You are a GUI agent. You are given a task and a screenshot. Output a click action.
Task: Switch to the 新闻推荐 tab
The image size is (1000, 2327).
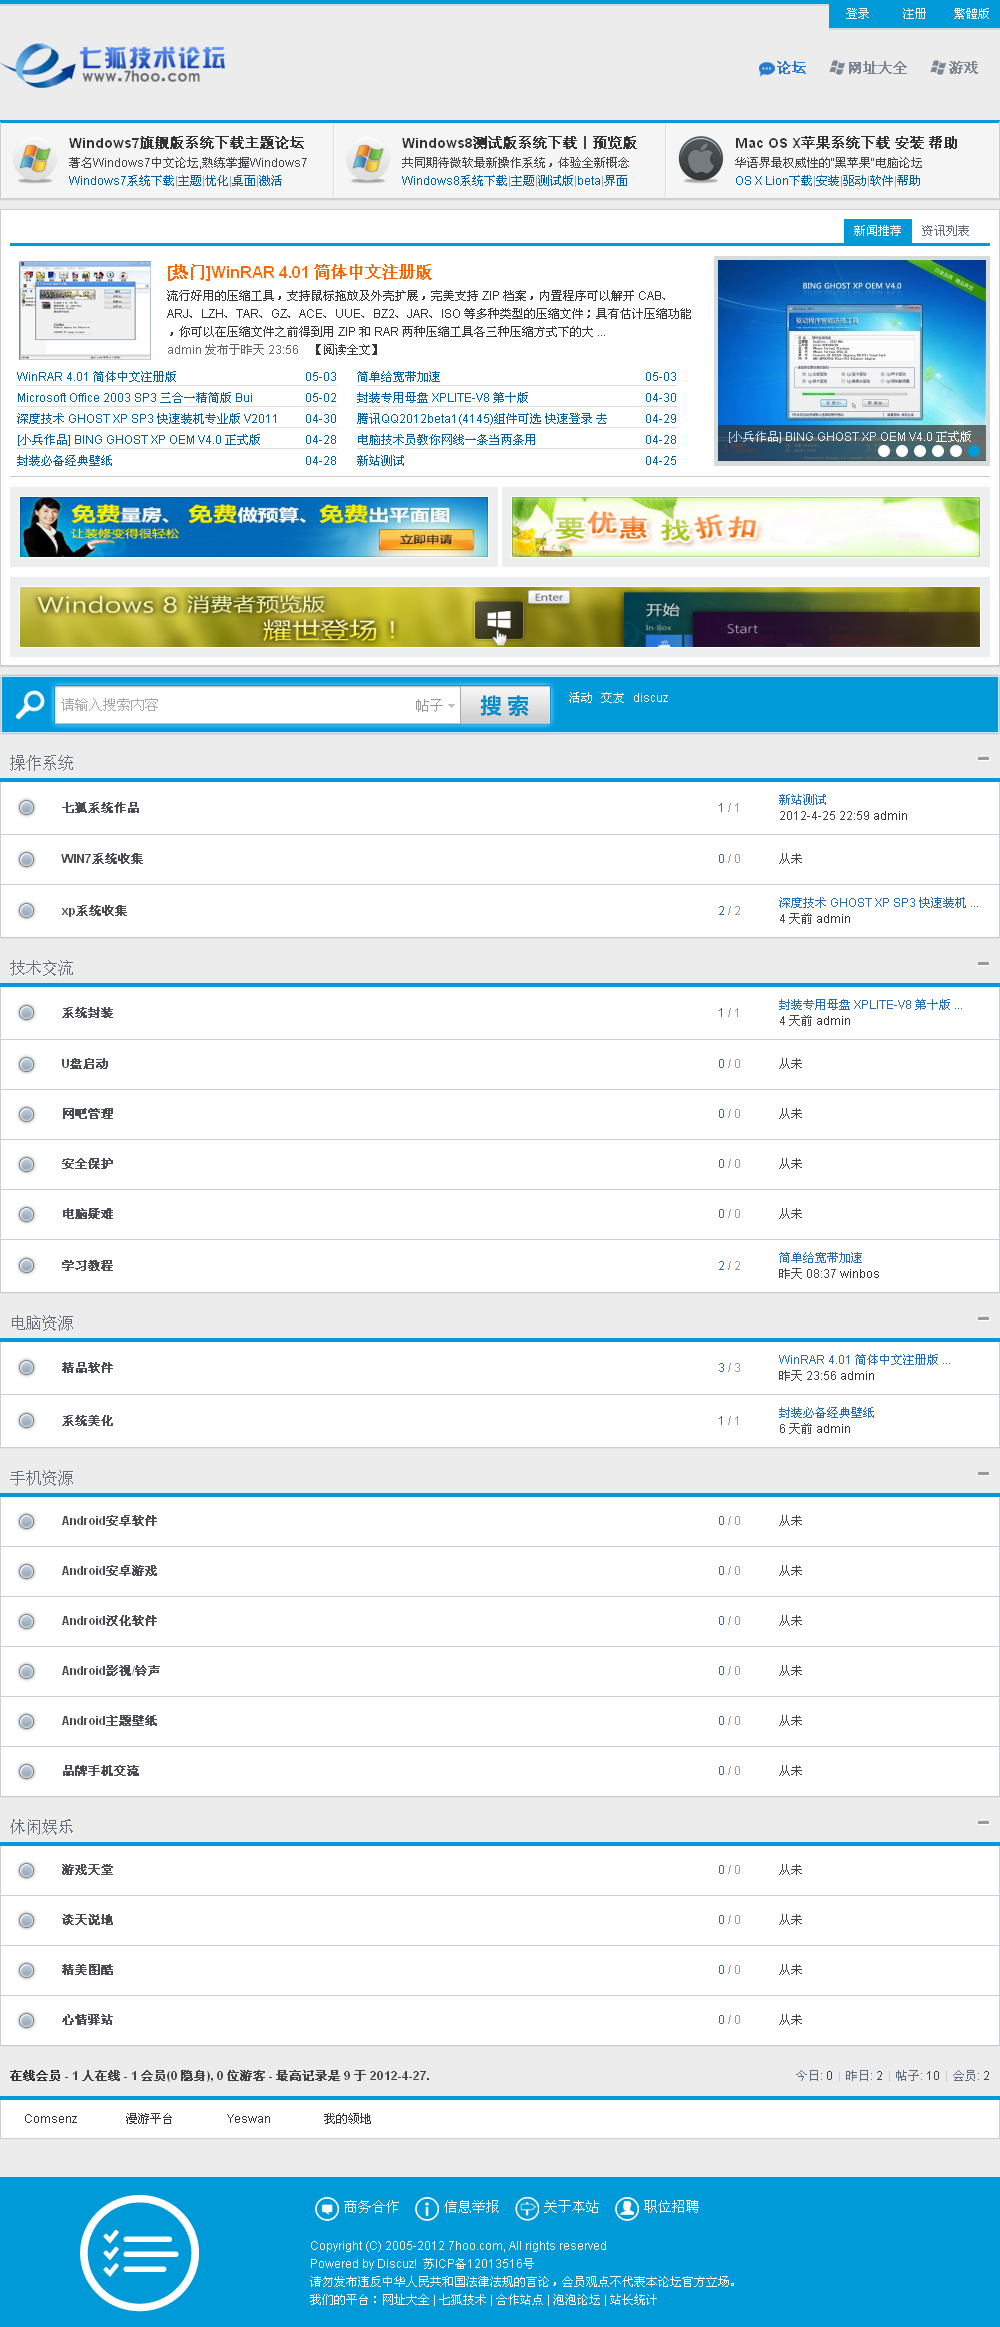pyautogui.click(x=877, y=231)
